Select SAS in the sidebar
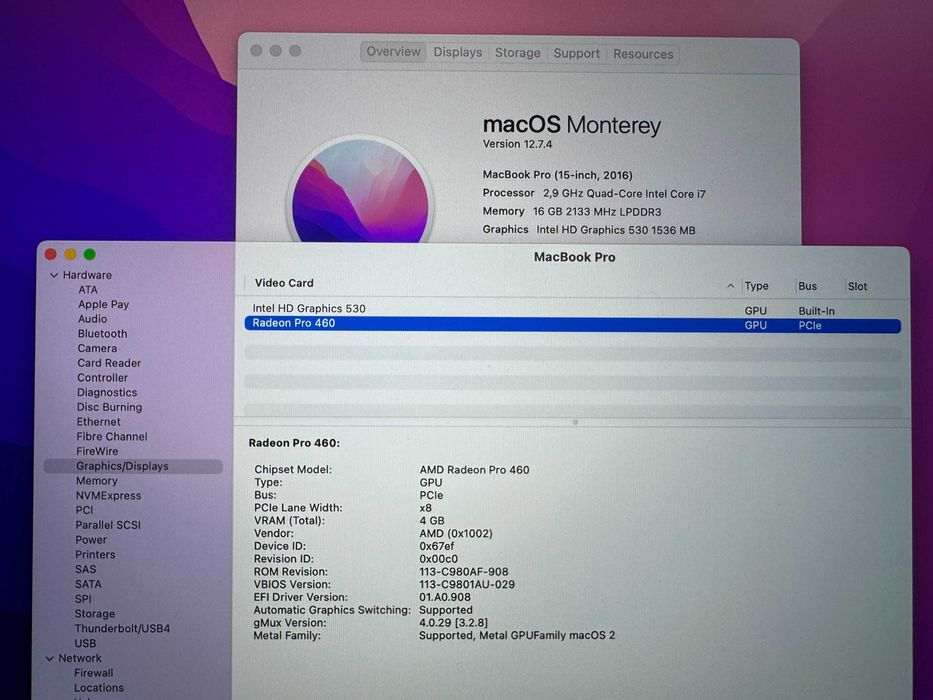Viewport: 933px width, 700px height. pyautogui.click(x=86, y=570)
